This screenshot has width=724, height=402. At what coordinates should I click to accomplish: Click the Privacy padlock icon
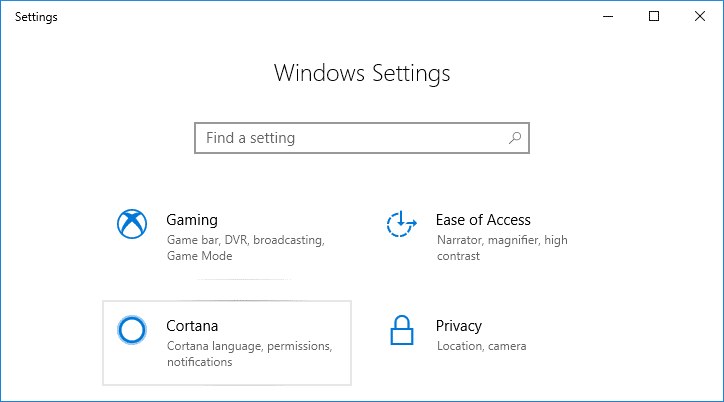point(402,329)
